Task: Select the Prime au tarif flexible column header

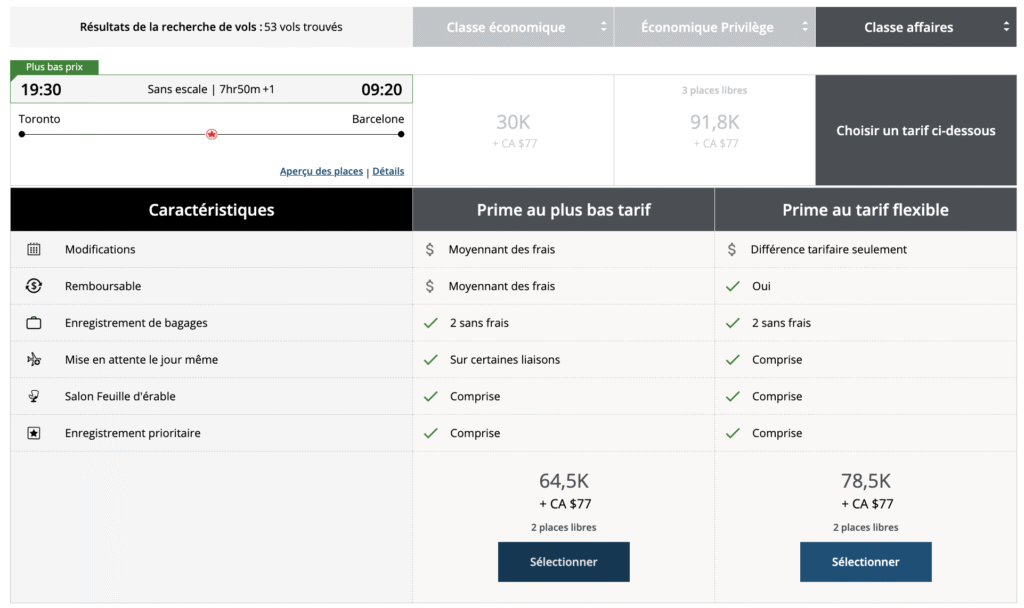Action: coord(865,209)
